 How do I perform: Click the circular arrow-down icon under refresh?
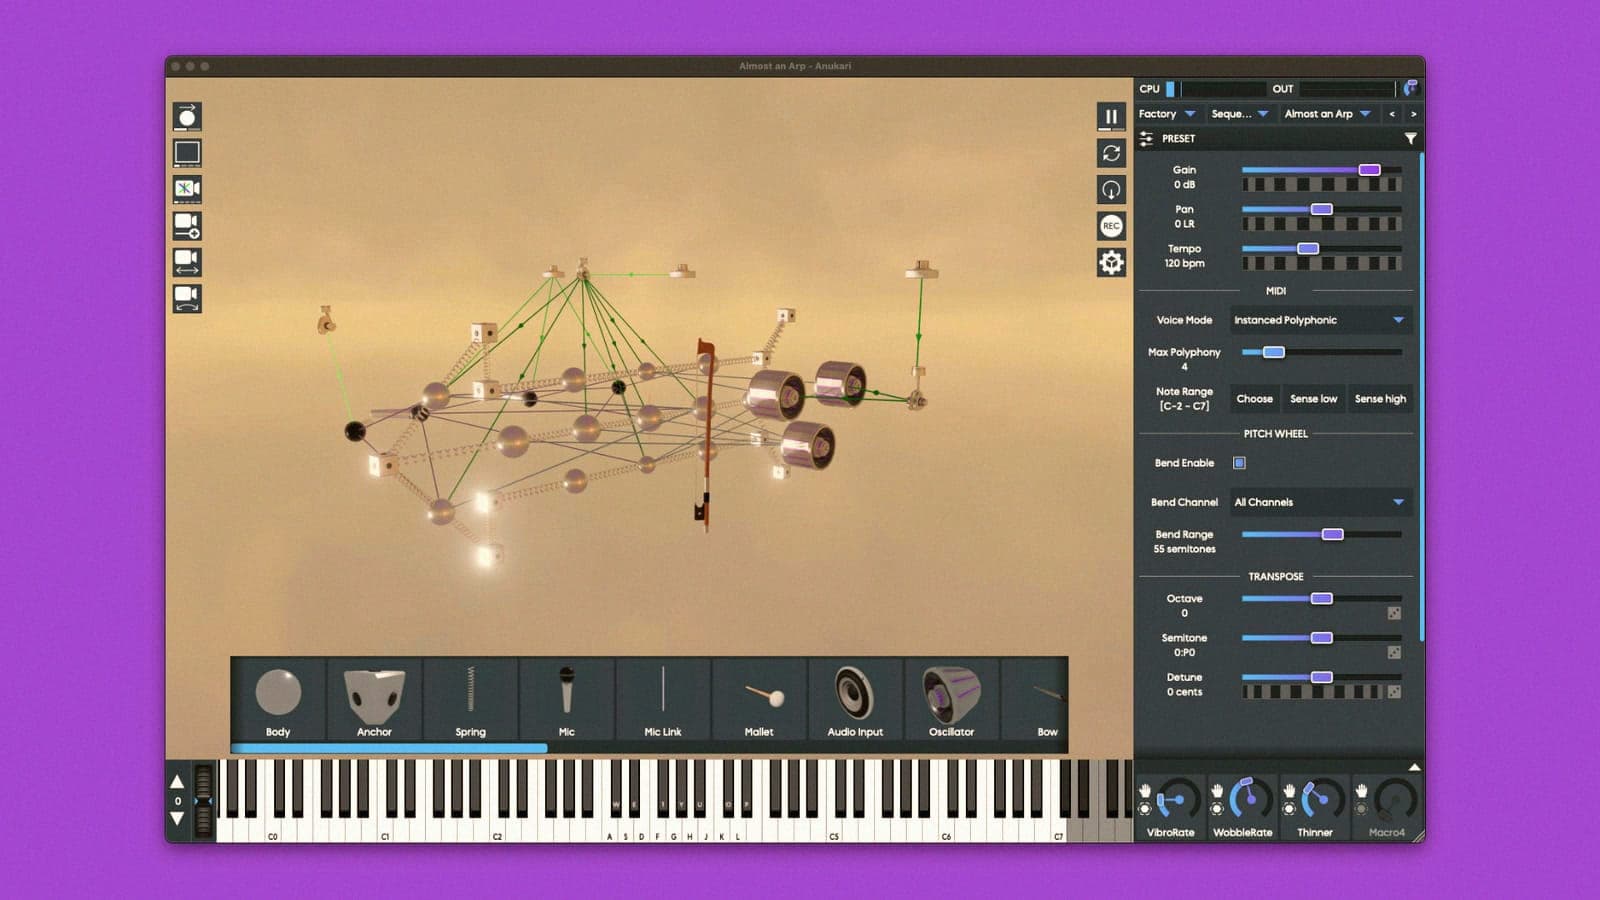(x=1111, y=189)
